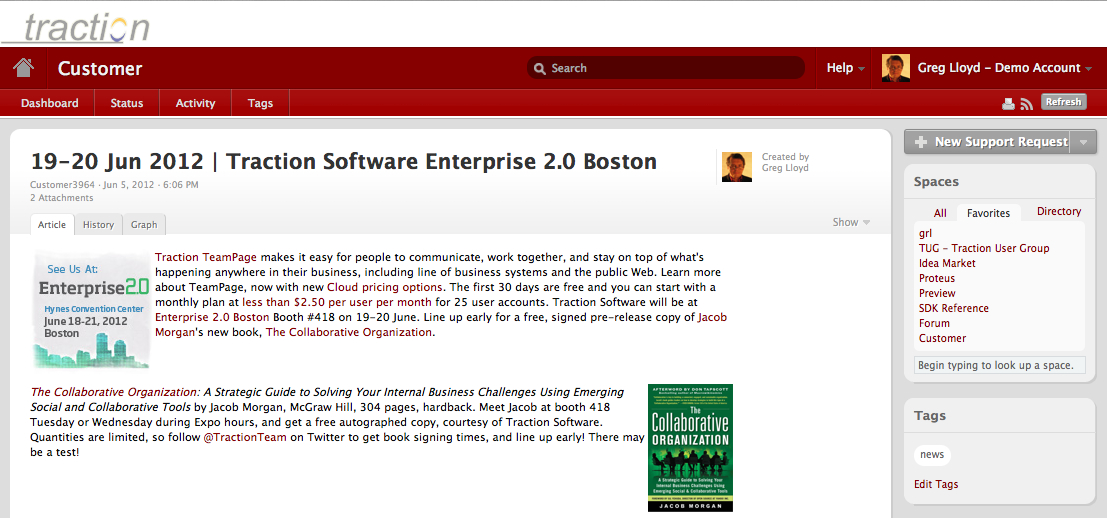Open the Activity menu item
The width and height of the screenshot is (1107, 518).
[x=195, y=103]
